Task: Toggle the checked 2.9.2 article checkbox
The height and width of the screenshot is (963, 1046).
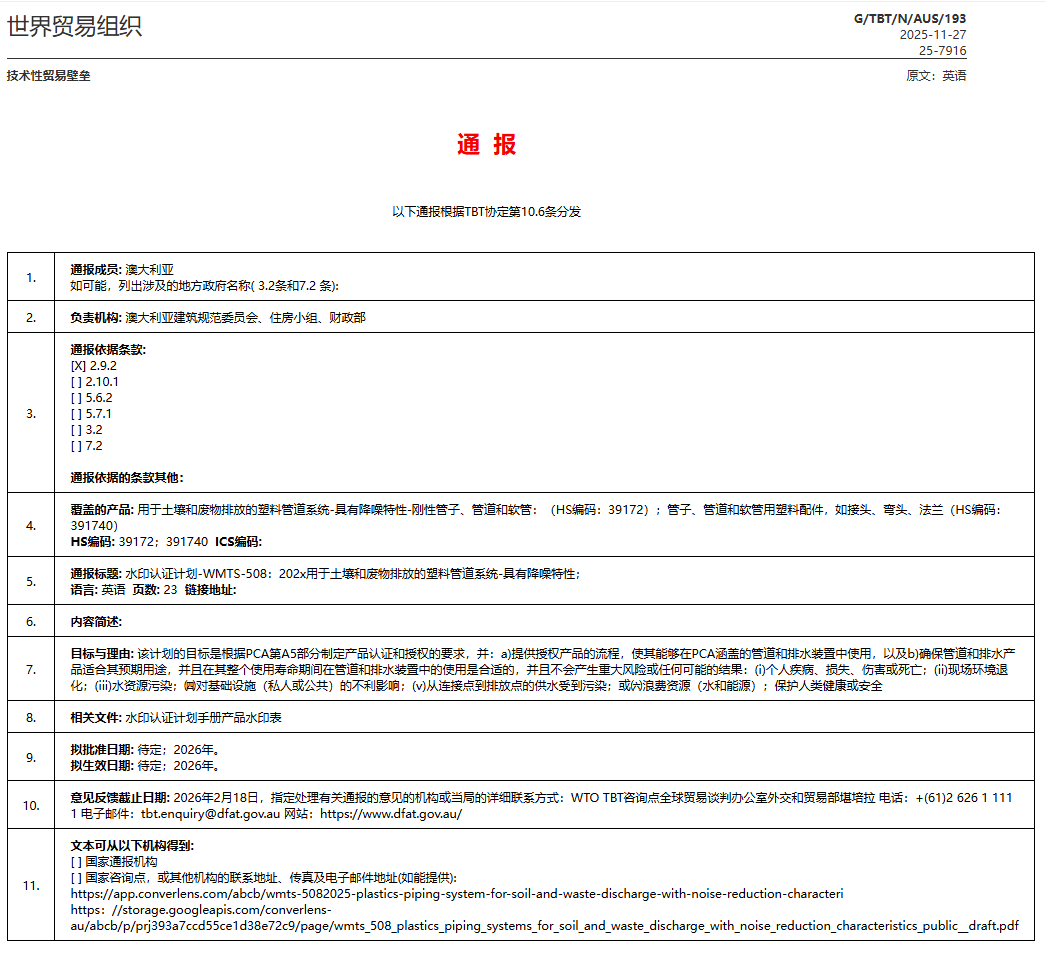Action: click(x=78, y=366)
